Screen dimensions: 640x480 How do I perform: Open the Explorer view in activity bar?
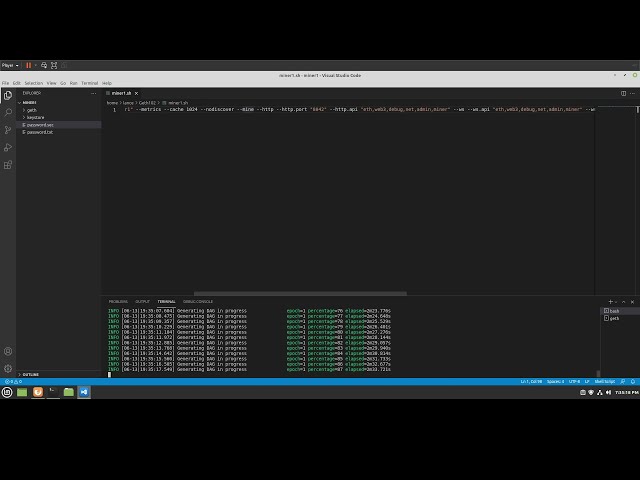pos(8,96)
